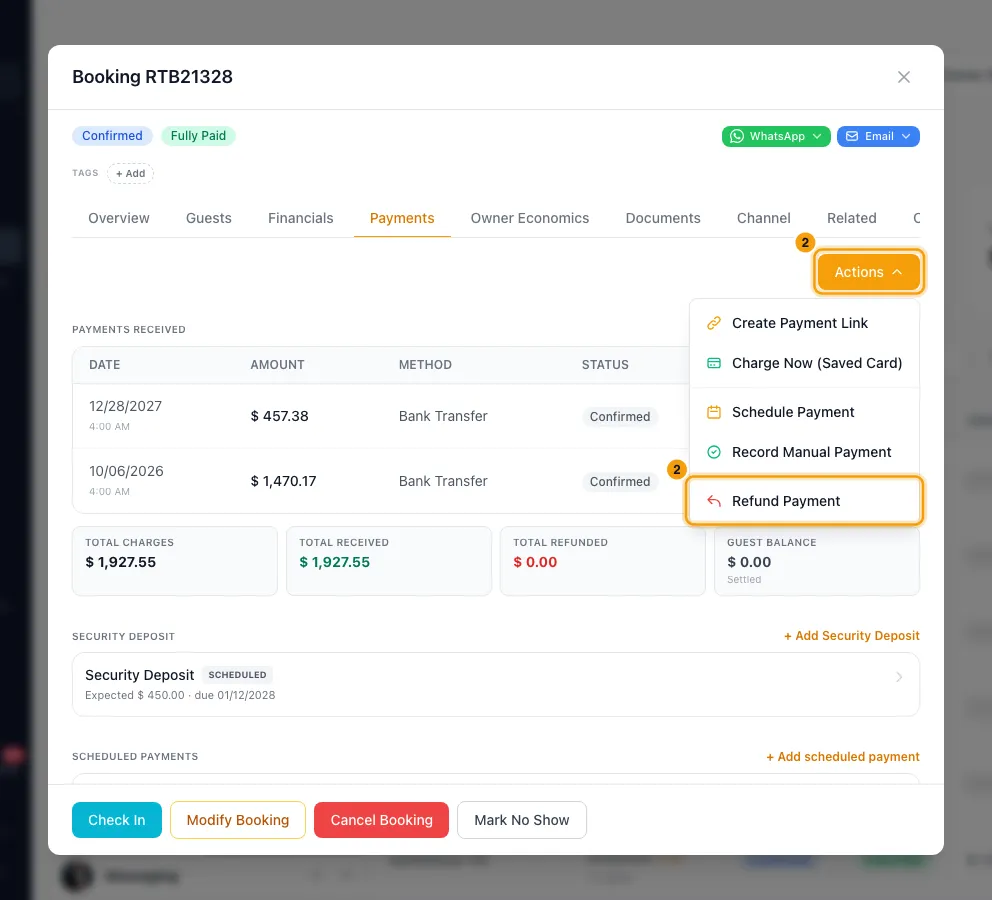Click the WhatsApp logo icon
992x900 pixels.
coord(736,137)
